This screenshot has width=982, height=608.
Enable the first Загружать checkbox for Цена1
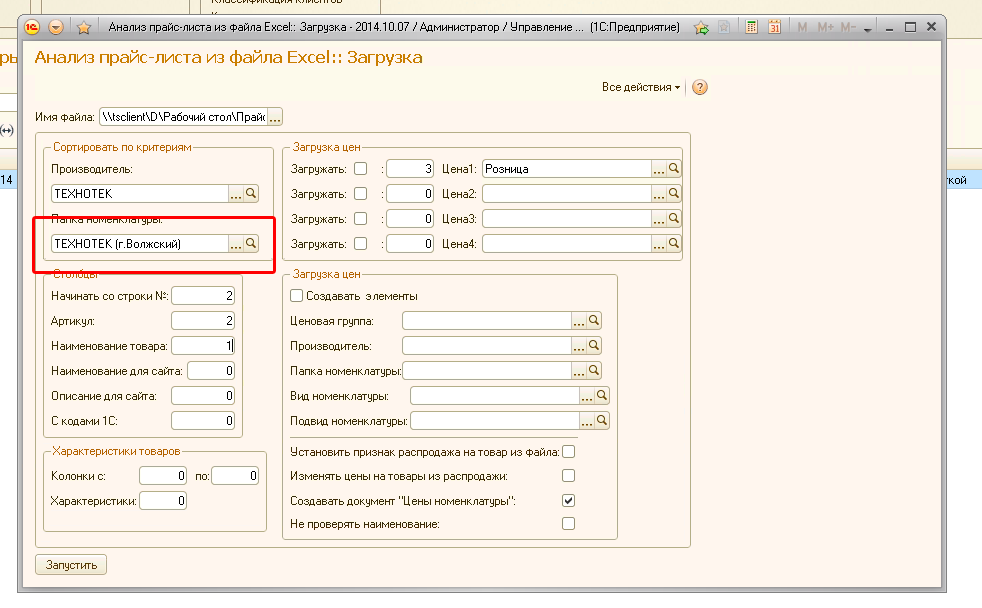[361, 168]
